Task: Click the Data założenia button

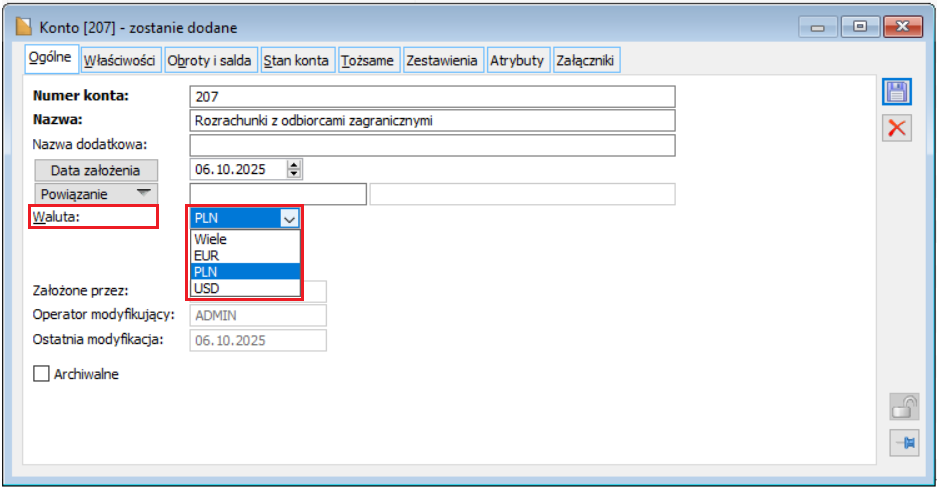Action: point(96,170)
